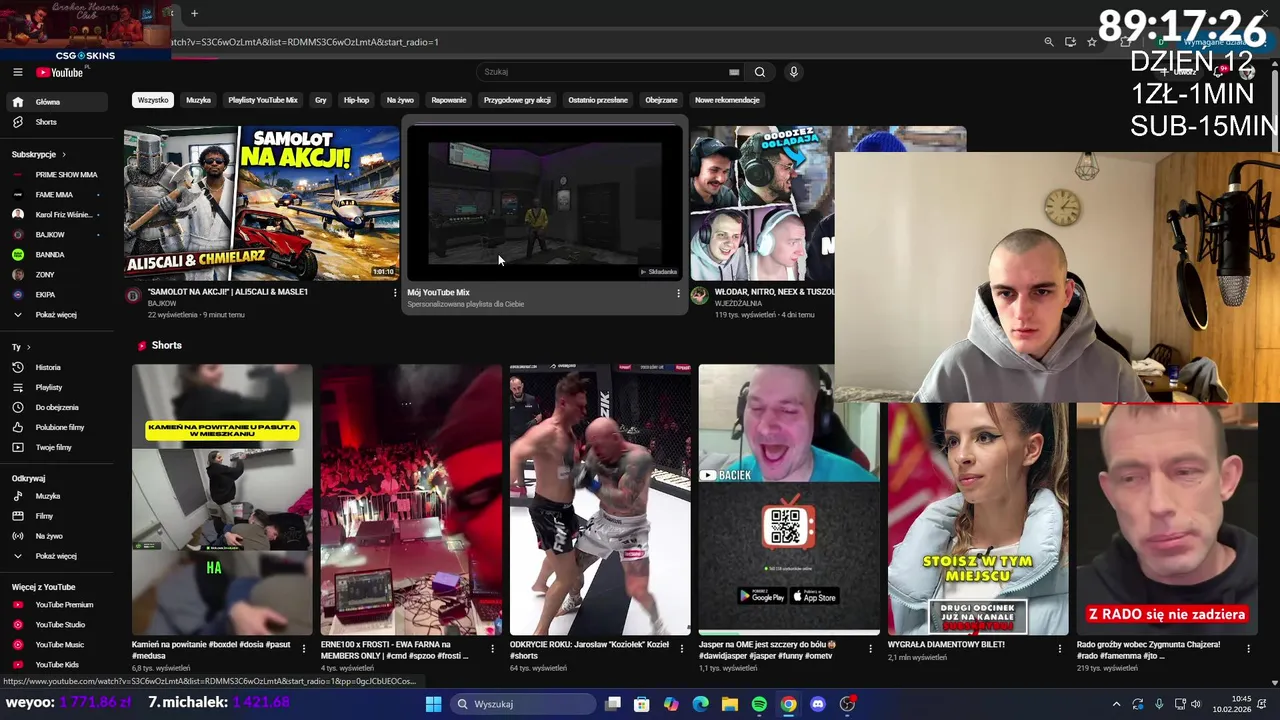This screenshot has width=1280, height=720.
Task: Select Przygodowe gry akcji chip
Action: point(517,100)
